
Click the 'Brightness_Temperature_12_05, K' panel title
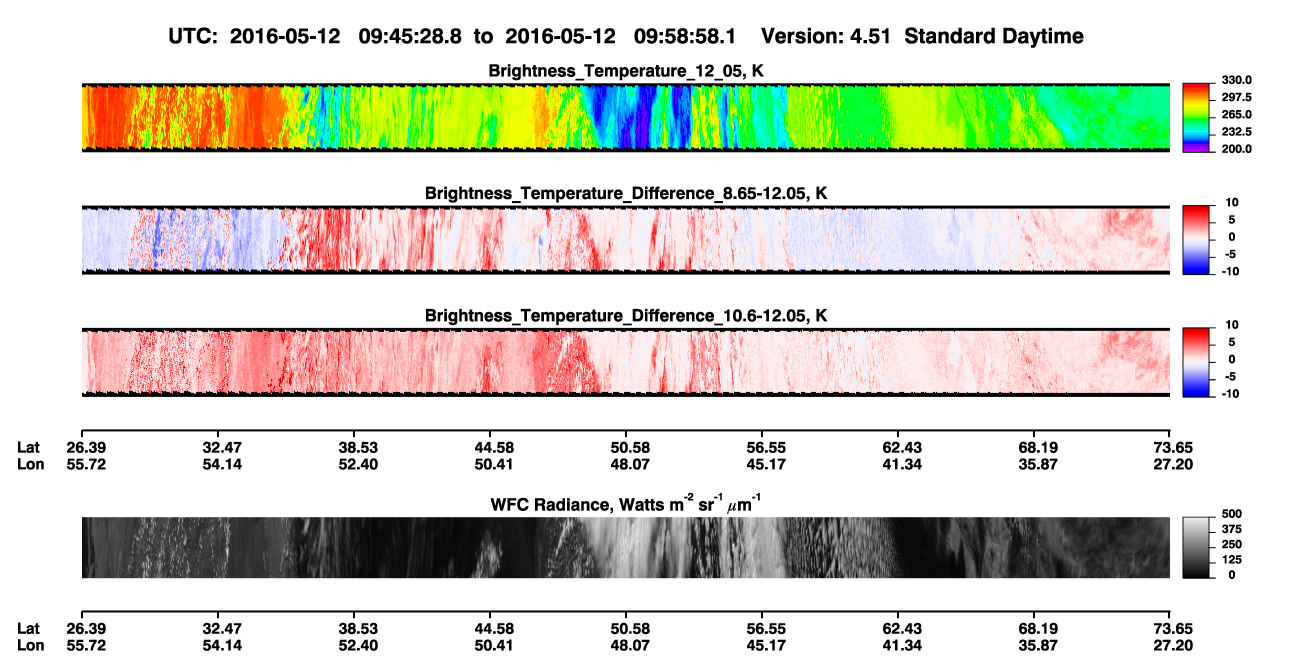pyautogui.click(x=626, y=71)
